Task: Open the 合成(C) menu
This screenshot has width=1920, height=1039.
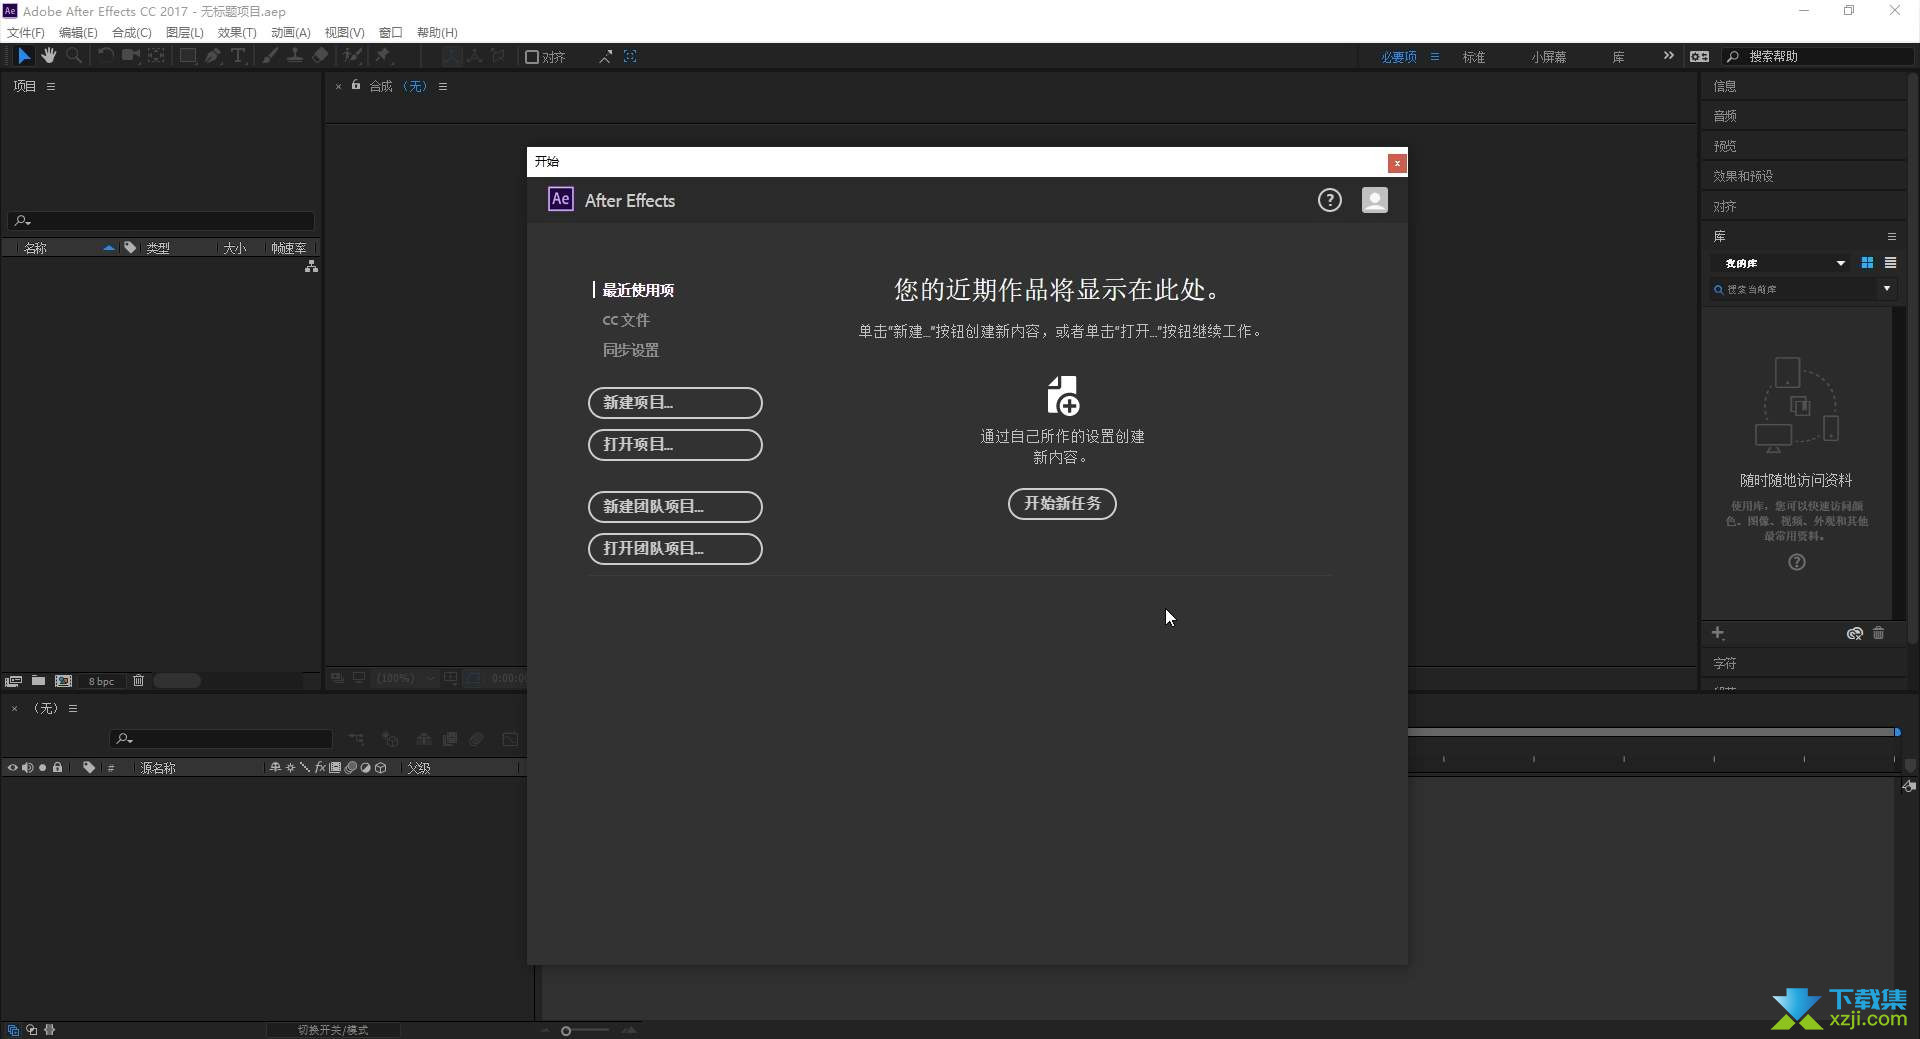Action: tap(132, 32)
